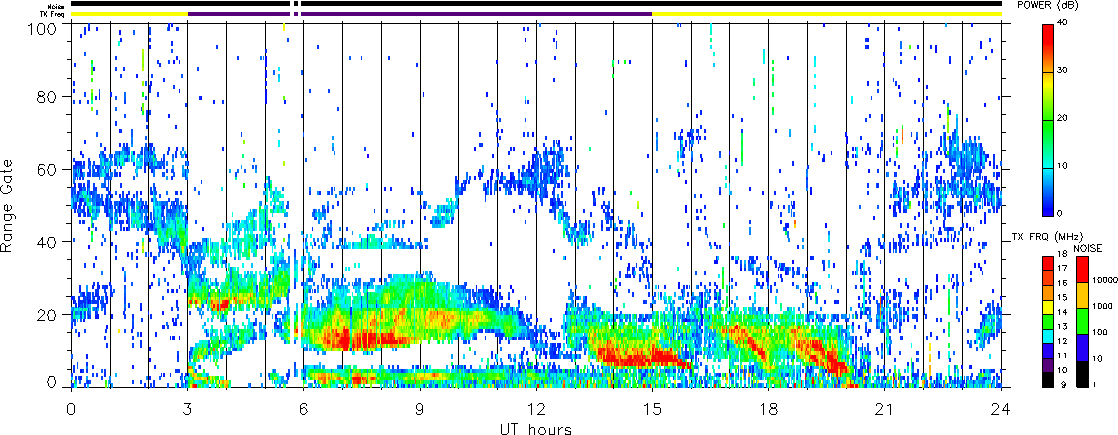This screenshot has width=1118, height=435.
Task: Select the blue band of POWER colorbar
Action: coord(1048,202)
